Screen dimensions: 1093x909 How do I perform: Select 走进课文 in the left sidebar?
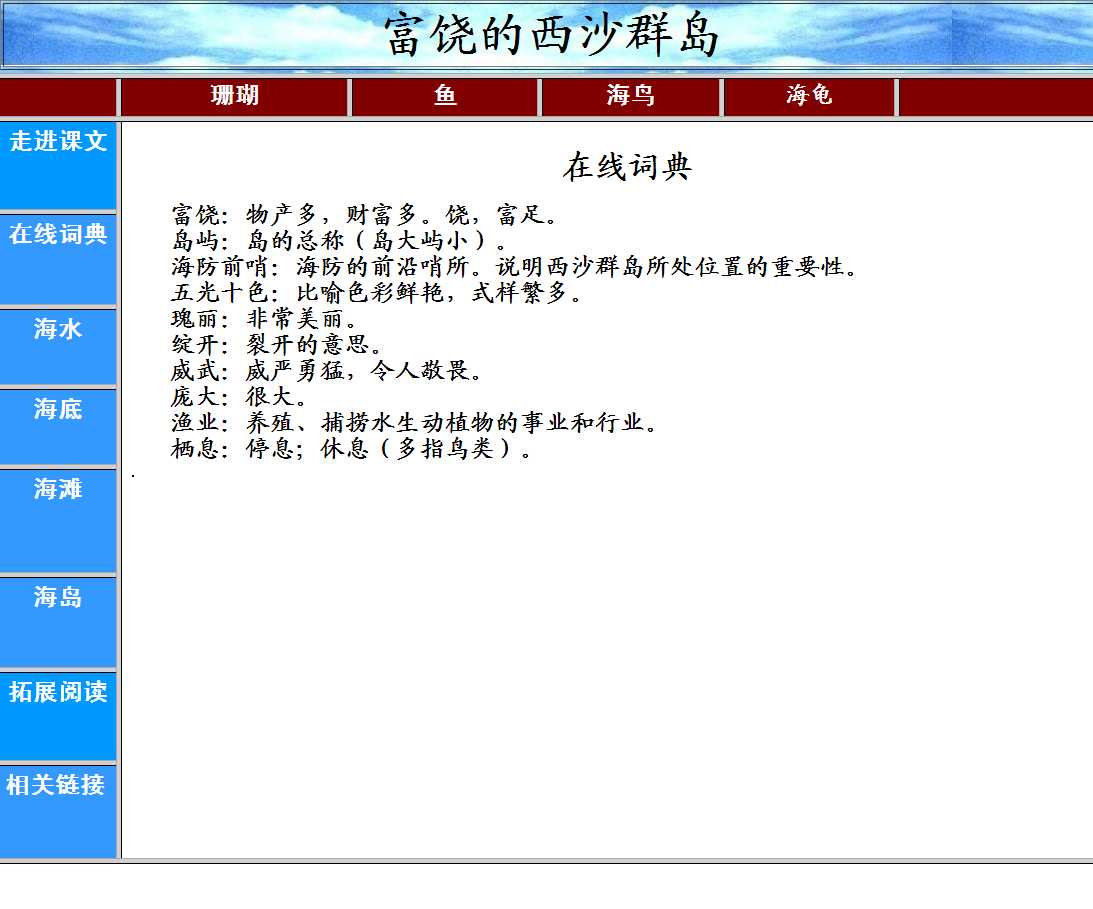point(58,142)
